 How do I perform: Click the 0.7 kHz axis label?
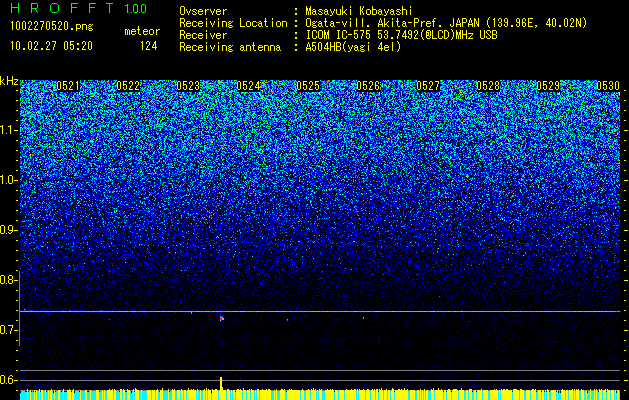coord(7,330)
